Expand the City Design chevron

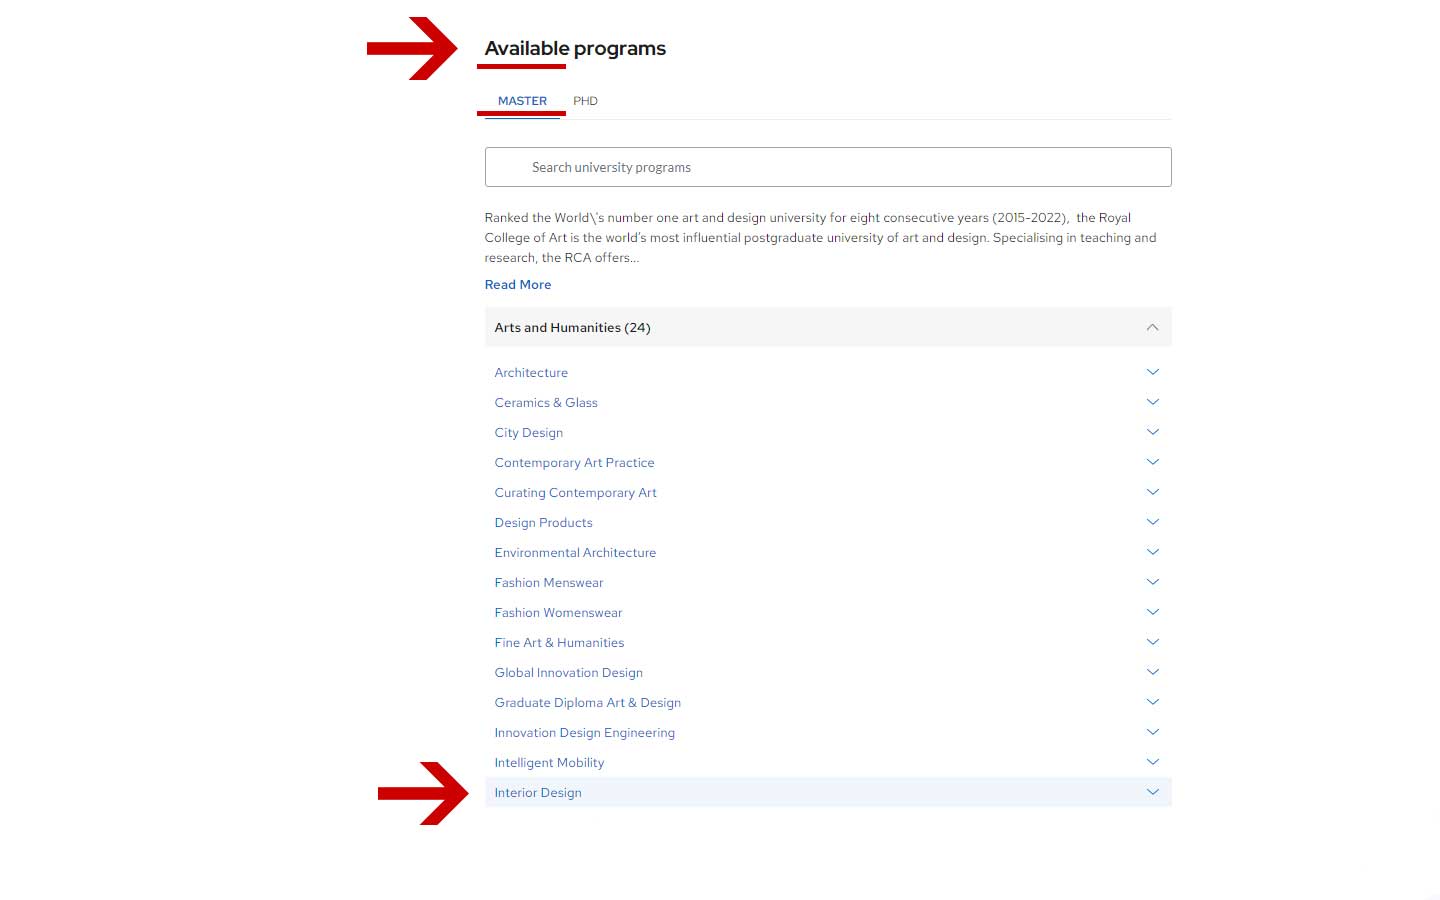[1152, 432]
